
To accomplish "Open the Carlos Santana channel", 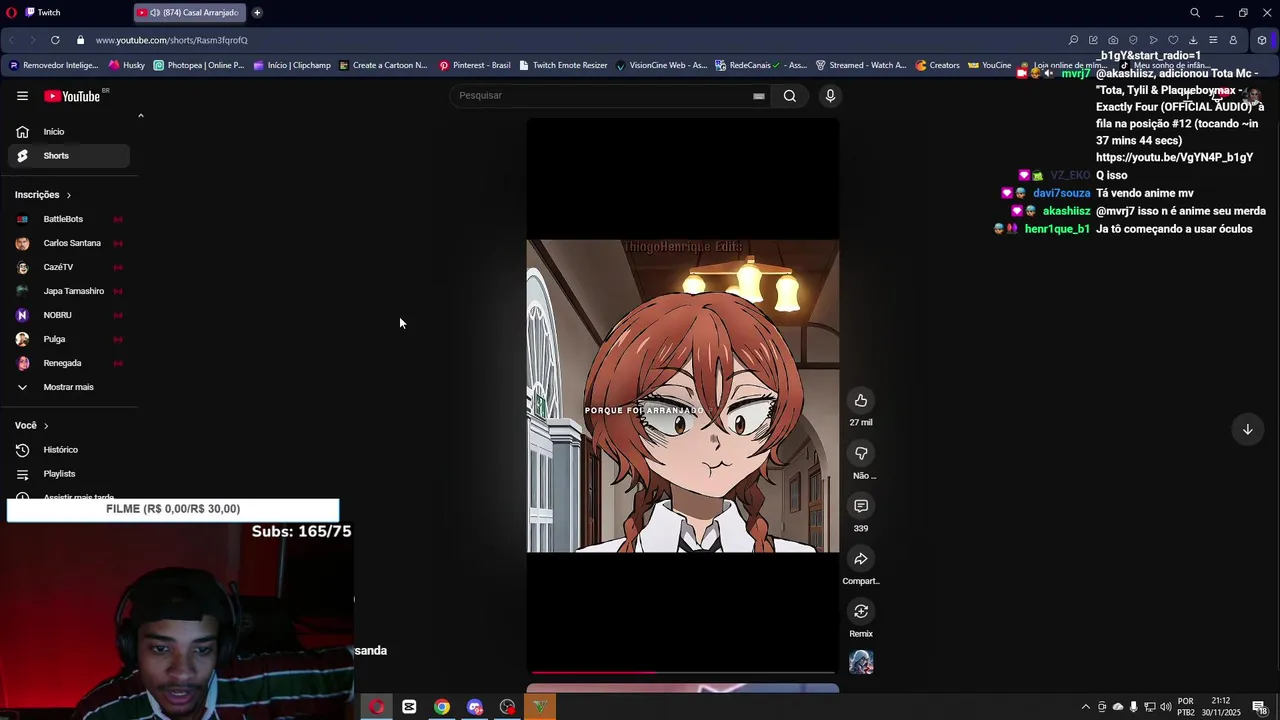I will point(69,243).
